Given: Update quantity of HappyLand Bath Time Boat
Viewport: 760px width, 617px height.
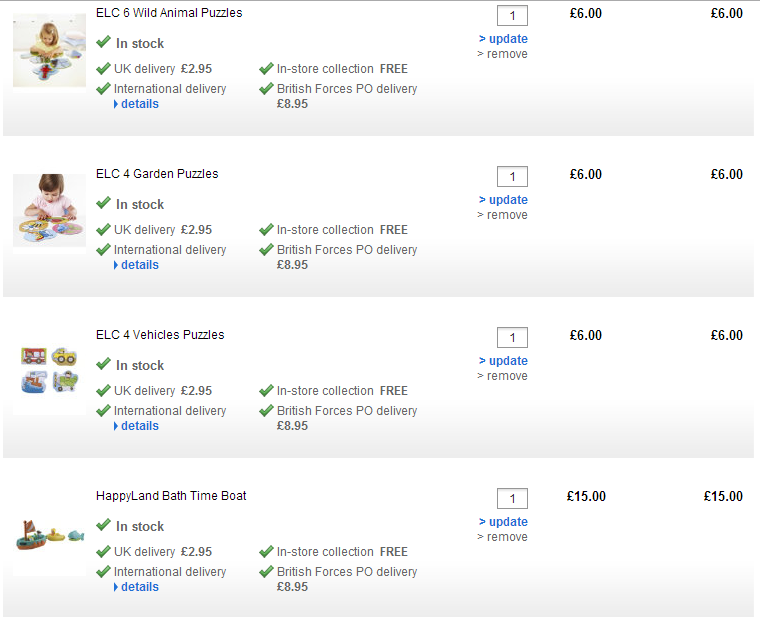Looking at the screenshot, I should click(503, 522).
